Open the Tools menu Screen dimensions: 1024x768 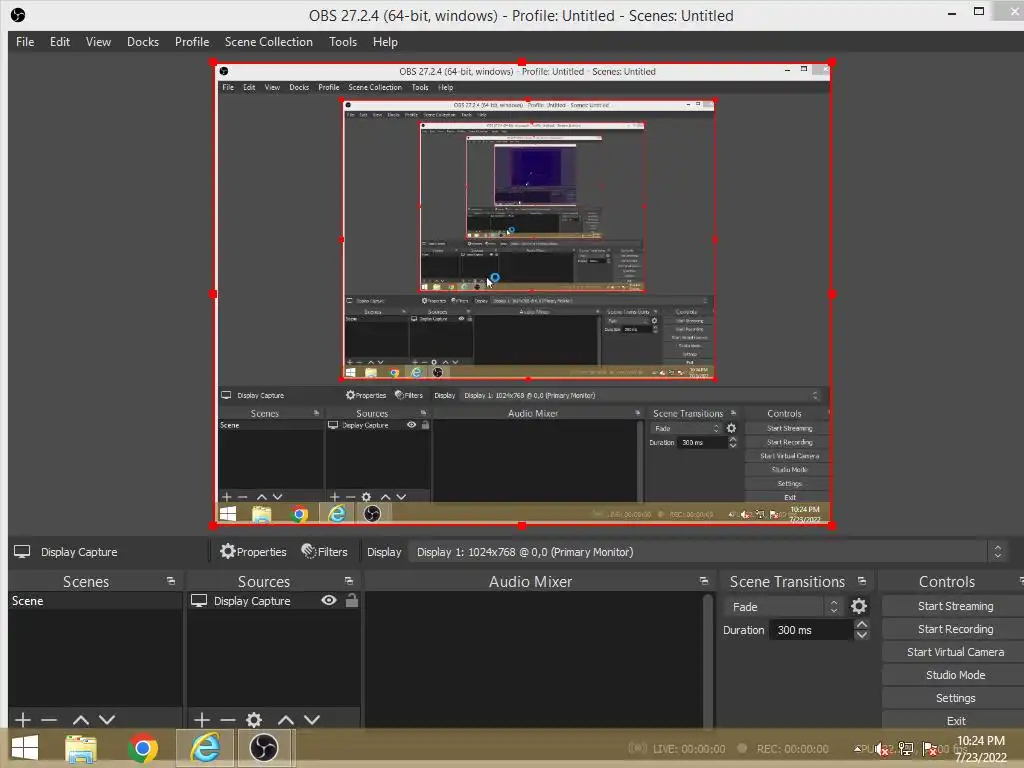click(x=342, y=42)
